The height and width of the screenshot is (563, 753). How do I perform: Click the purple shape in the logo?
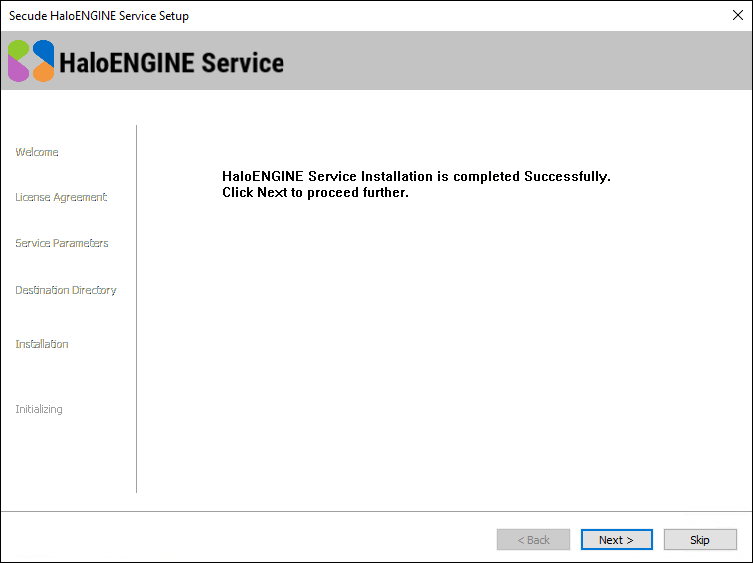point(19,71)
